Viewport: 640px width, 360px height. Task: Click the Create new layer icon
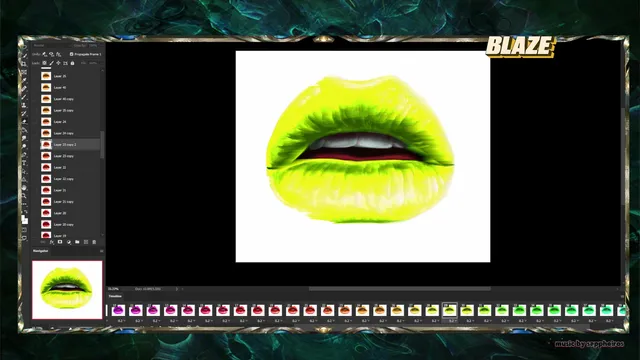pyautogui.click(x=86, y=242)
